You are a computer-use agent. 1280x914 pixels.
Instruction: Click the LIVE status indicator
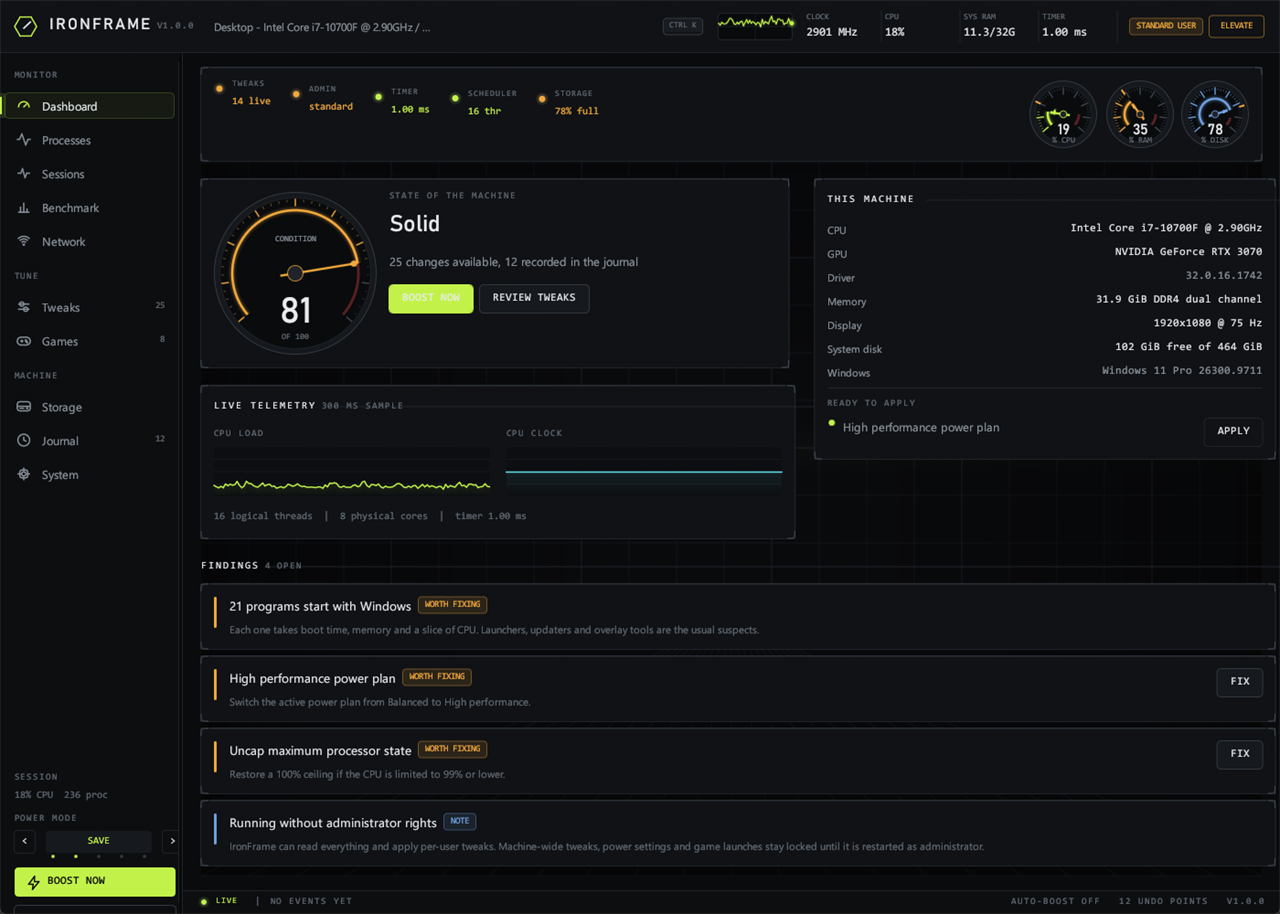coord(220,901)
